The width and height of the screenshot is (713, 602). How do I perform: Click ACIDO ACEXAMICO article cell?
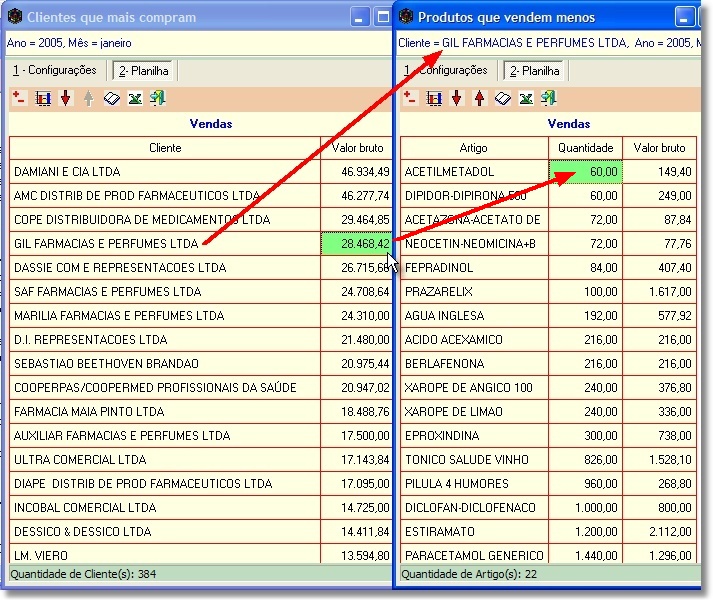(474, 340)
